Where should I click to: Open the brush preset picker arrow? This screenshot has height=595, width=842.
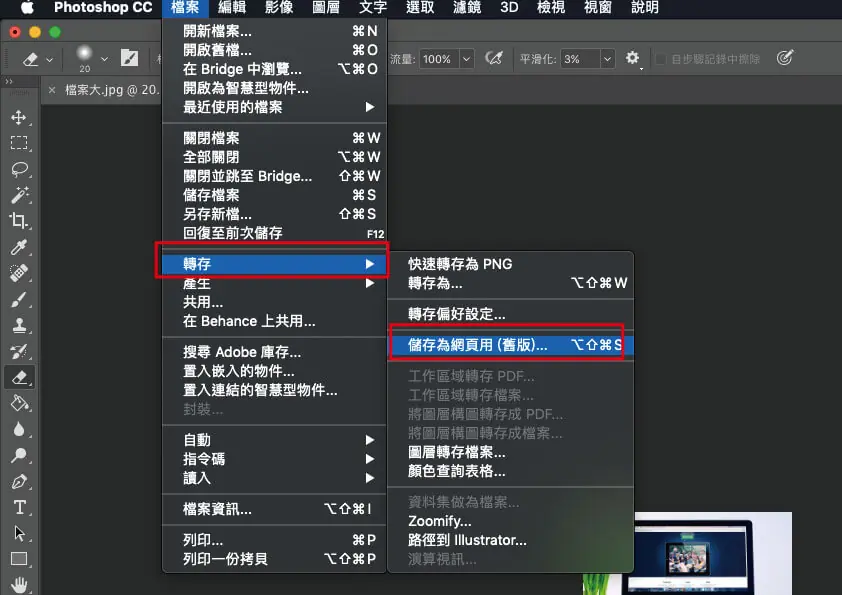[104, 59]
